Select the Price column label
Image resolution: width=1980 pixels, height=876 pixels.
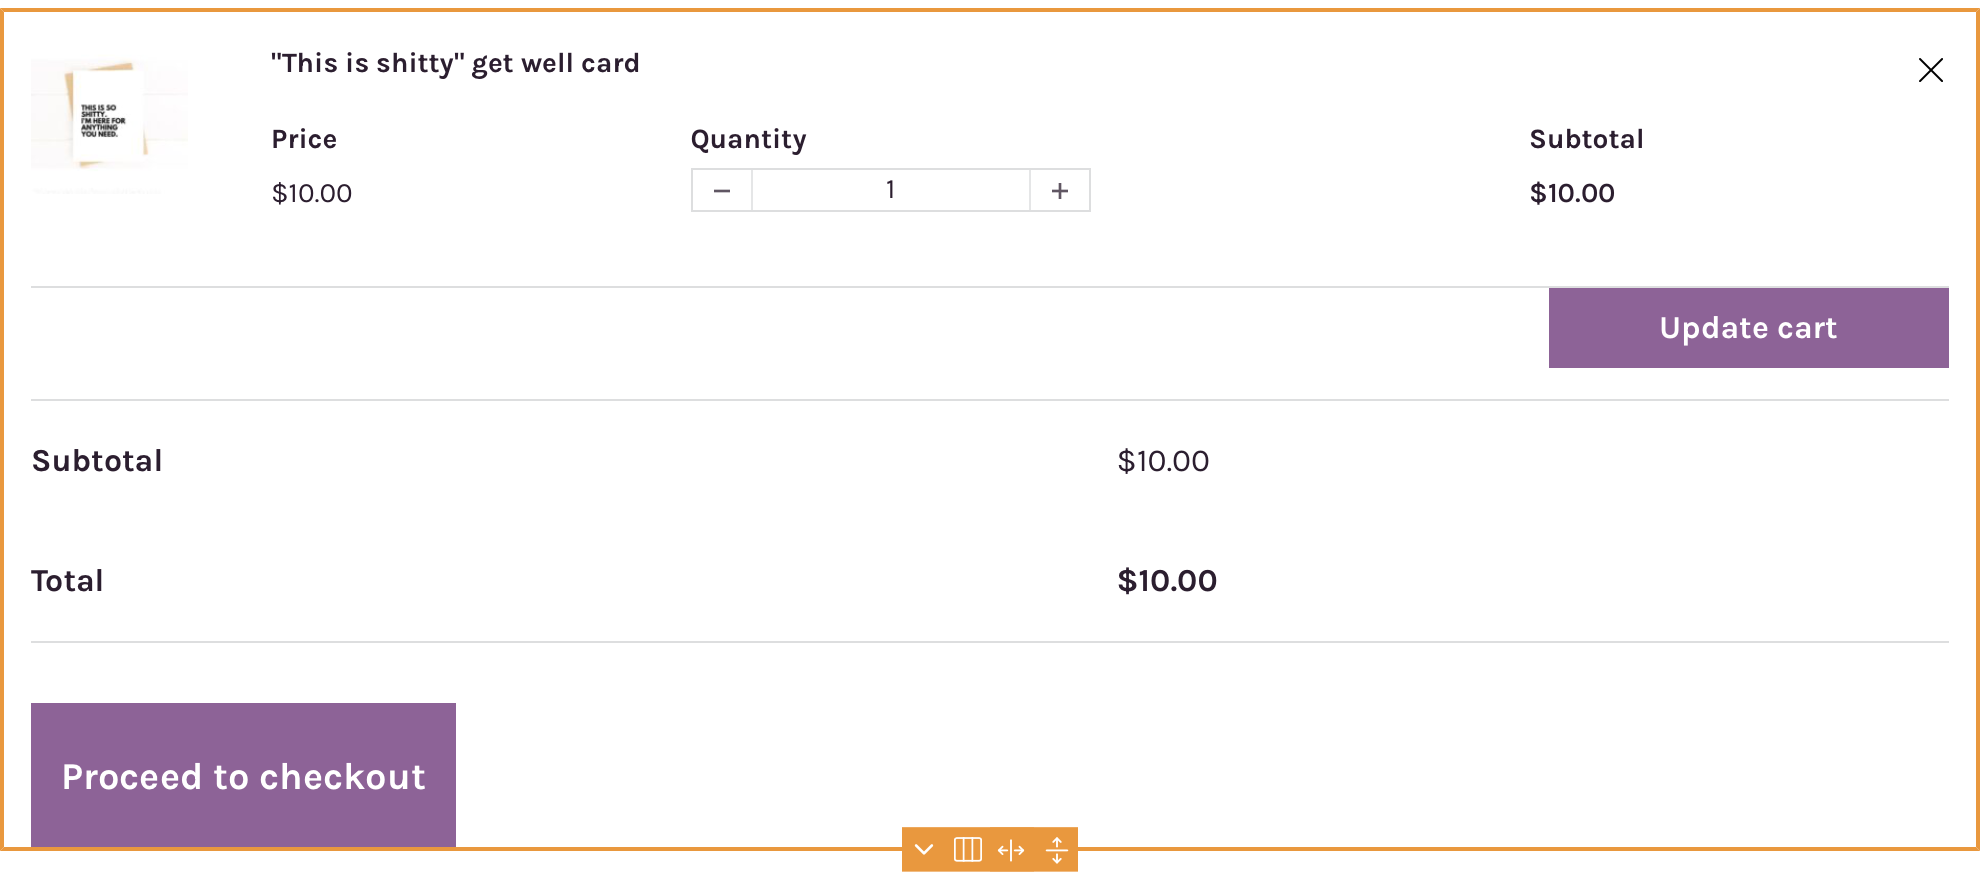[x=304, y=139]
